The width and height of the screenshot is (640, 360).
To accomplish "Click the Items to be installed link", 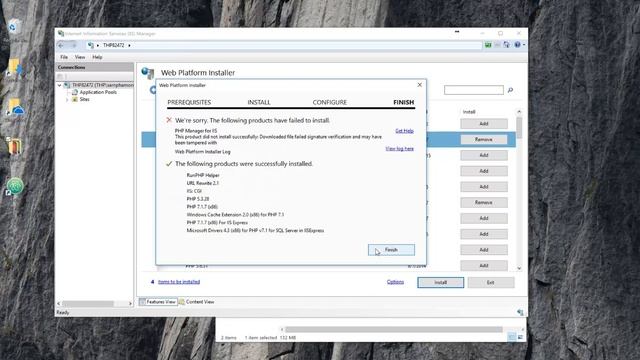I will [x=179, y=282].
